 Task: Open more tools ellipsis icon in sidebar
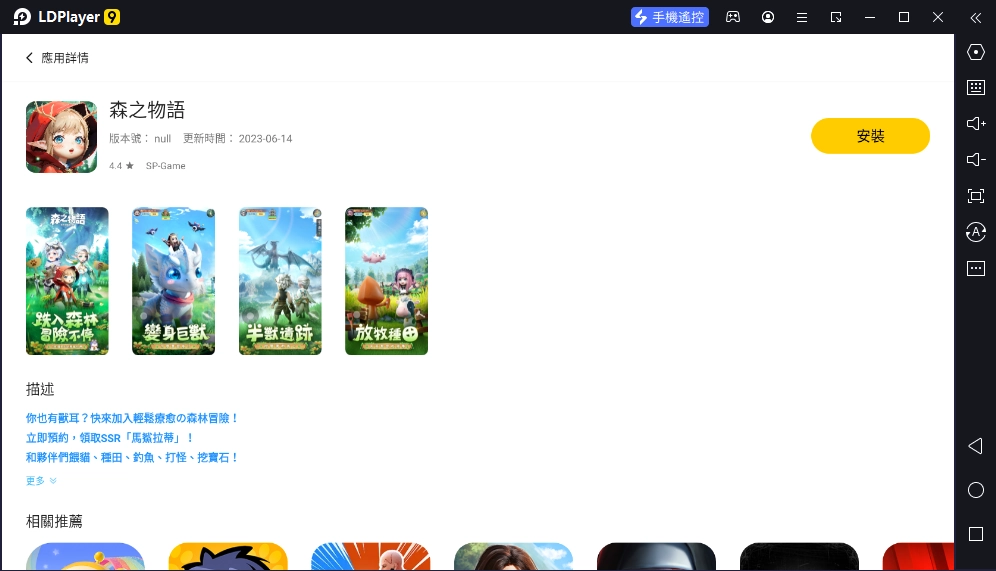(976, 268)
